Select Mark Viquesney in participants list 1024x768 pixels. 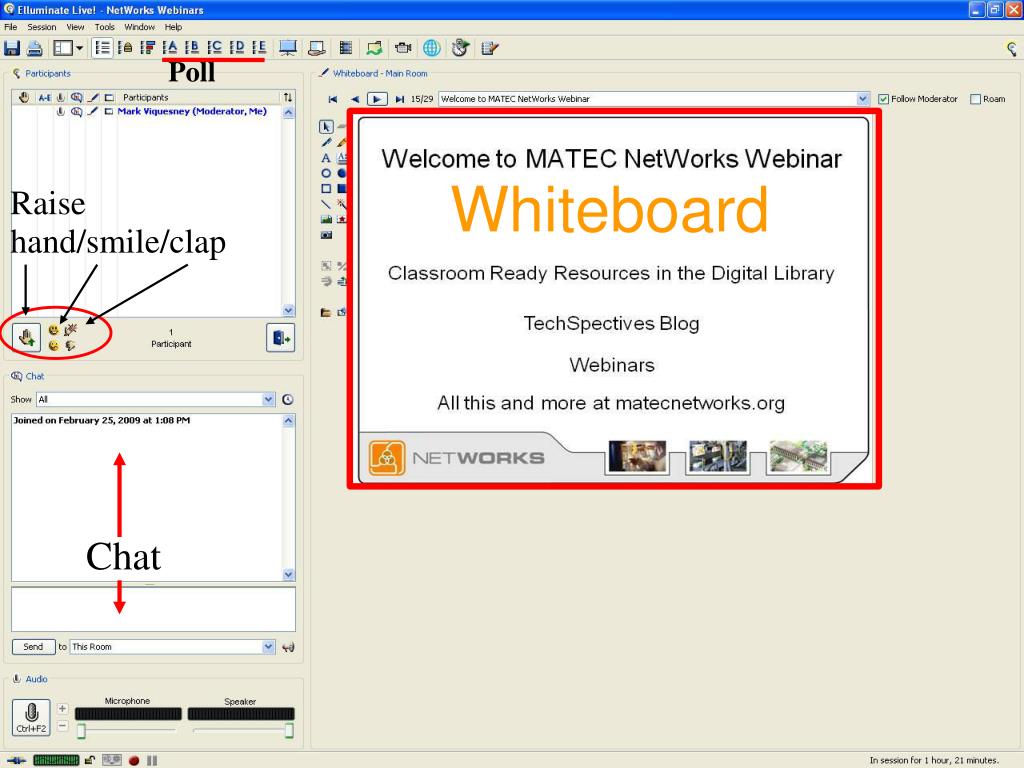coord(192,112)
